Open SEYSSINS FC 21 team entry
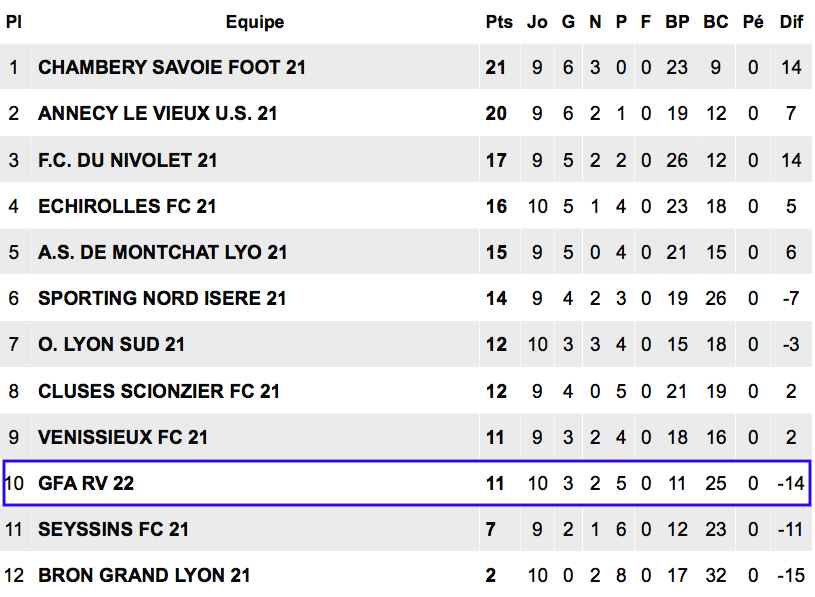Viewport: 815px width, 597px height. point(113,529)
